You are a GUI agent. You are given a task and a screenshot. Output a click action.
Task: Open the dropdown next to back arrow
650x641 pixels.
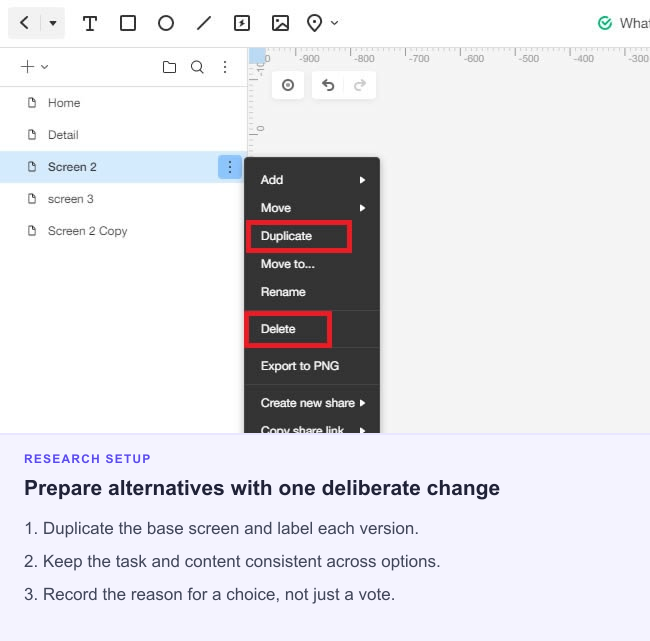point(53,23)
